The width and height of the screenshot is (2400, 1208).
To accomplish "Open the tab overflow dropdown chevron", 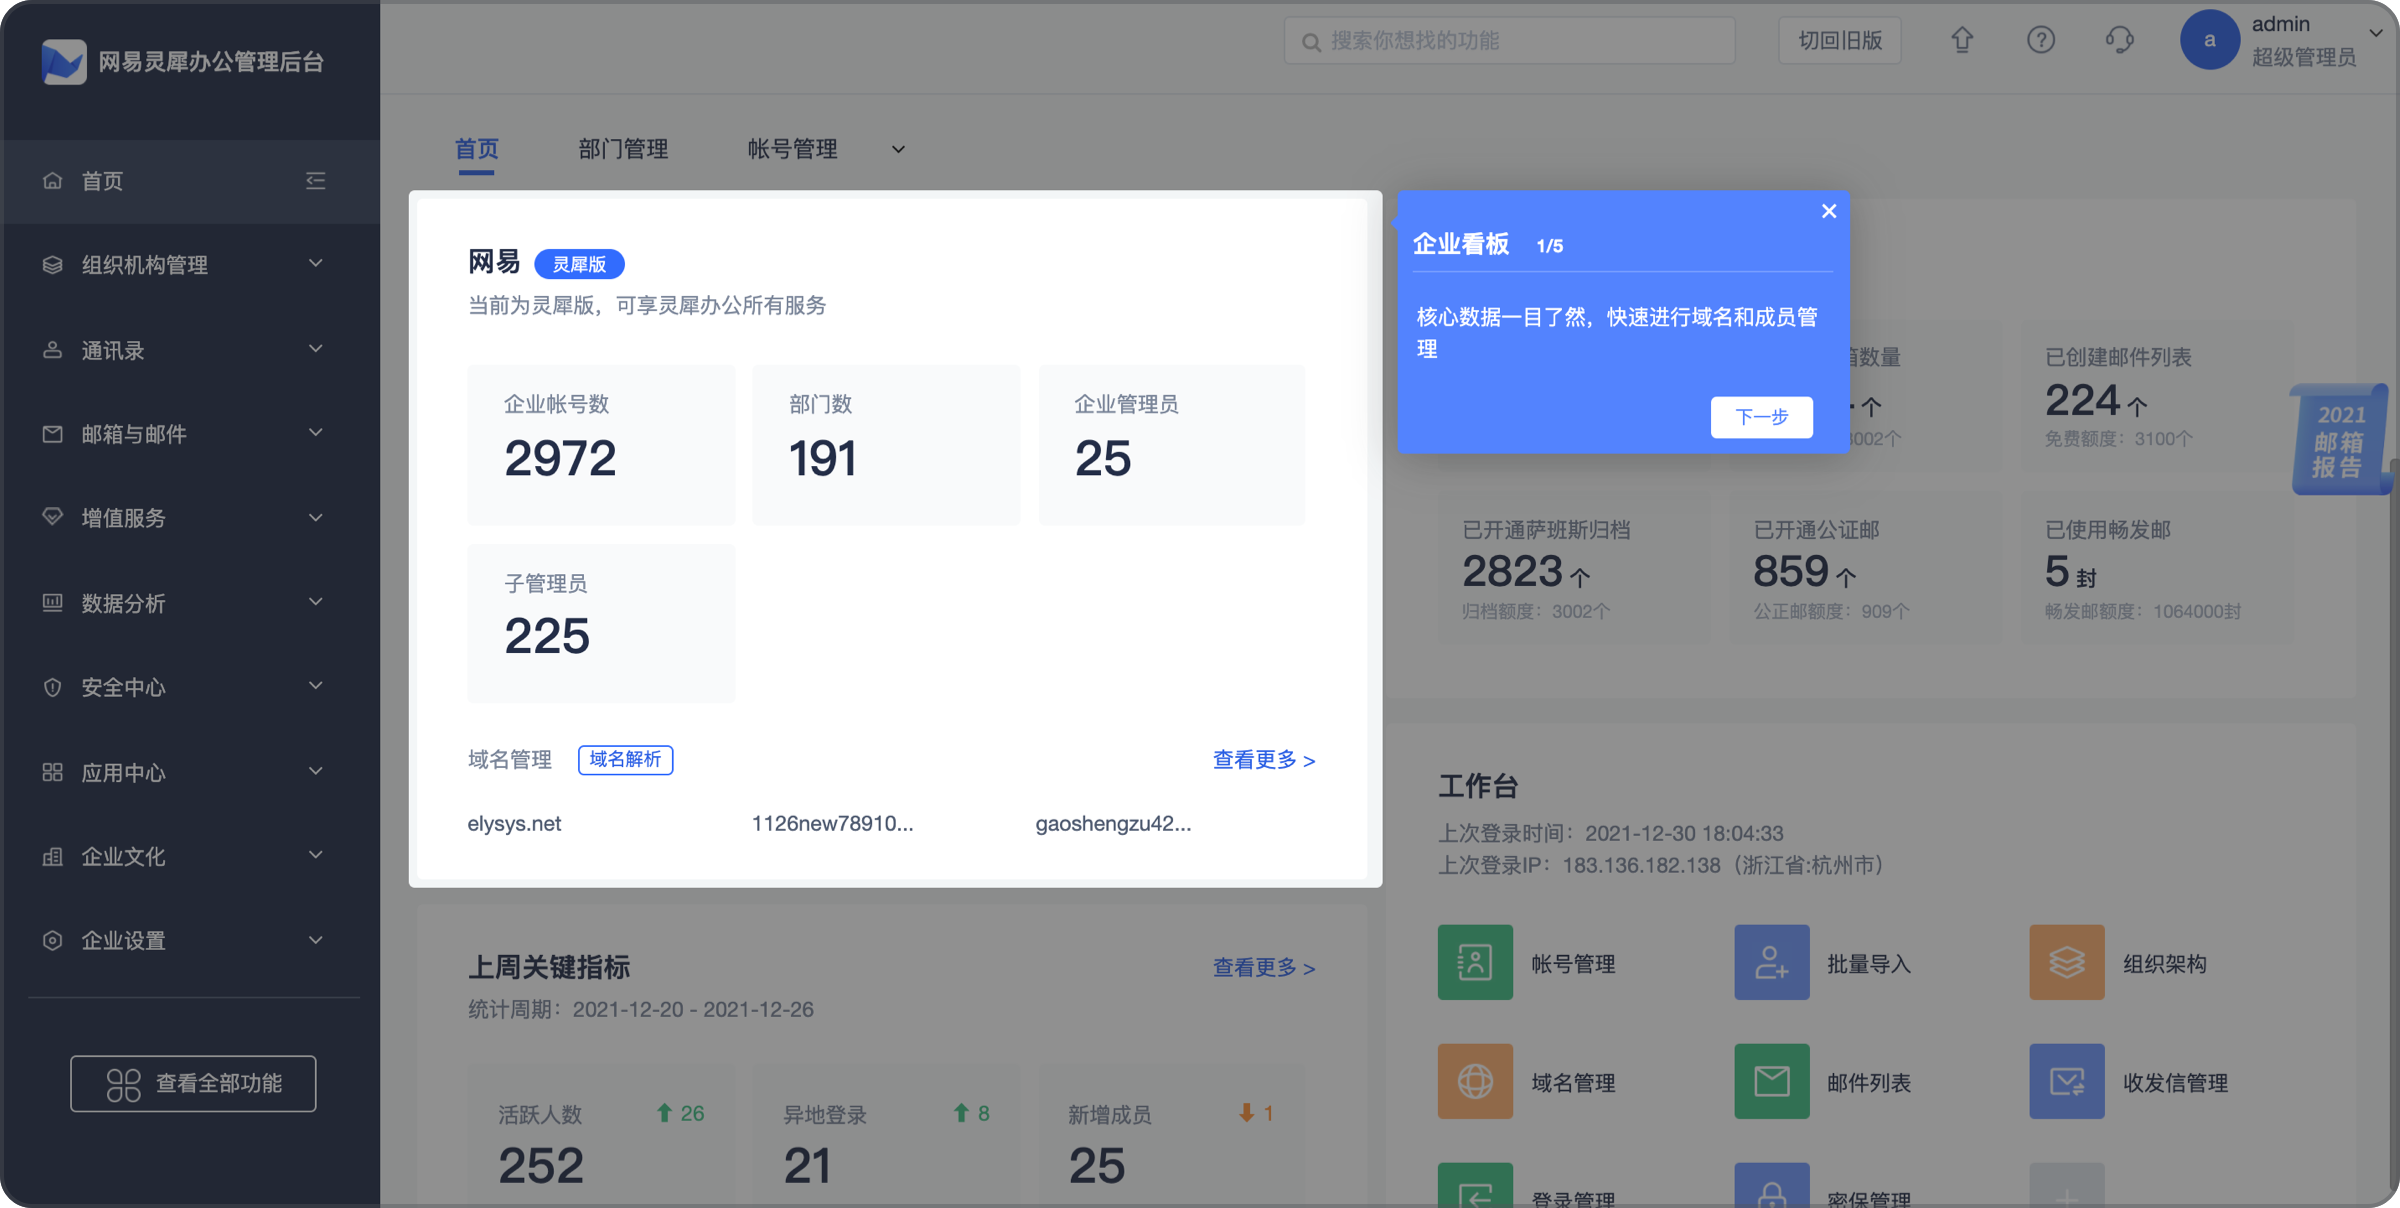I will (898, 150).
